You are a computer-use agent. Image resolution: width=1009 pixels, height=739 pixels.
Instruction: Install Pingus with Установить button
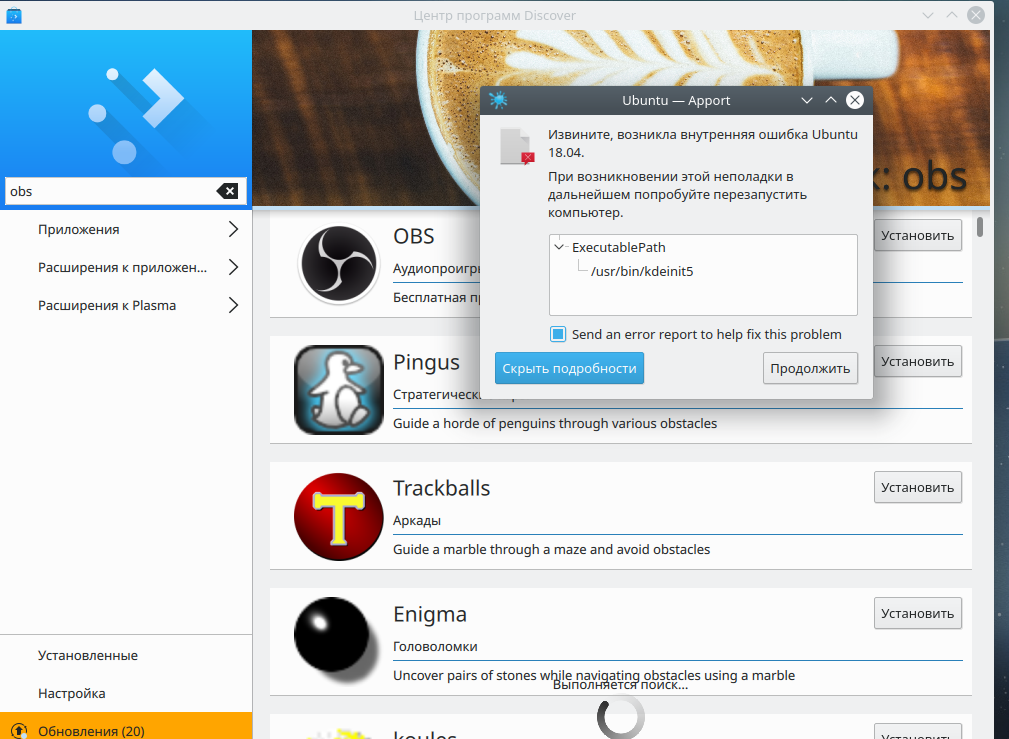pos(918,362)
